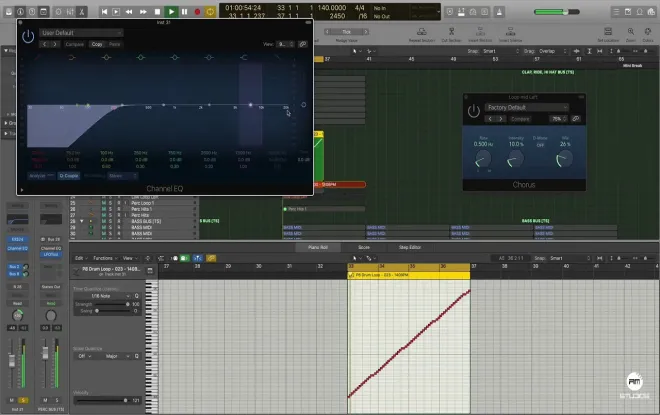Image resolution: width=660 pixels, height=415 pixels.
Task: Open the Library panel icon
Action: click(8, 12)
